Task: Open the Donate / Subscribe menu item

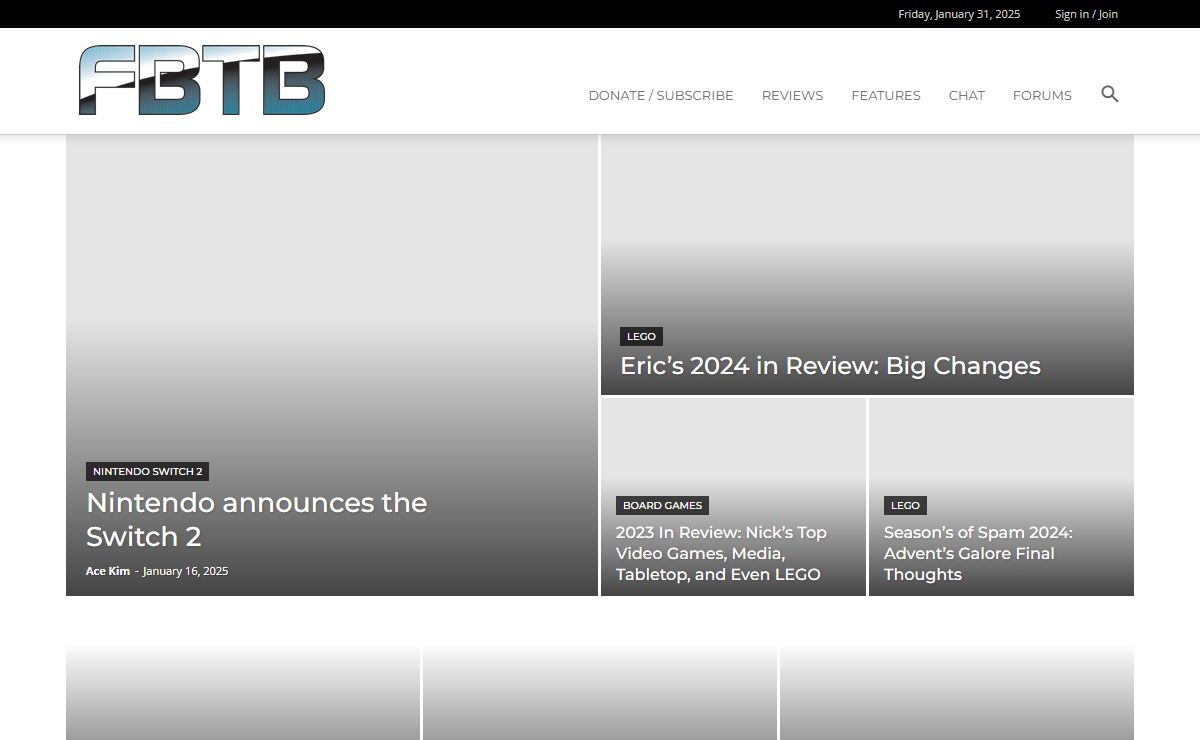Action: [661, 95]
